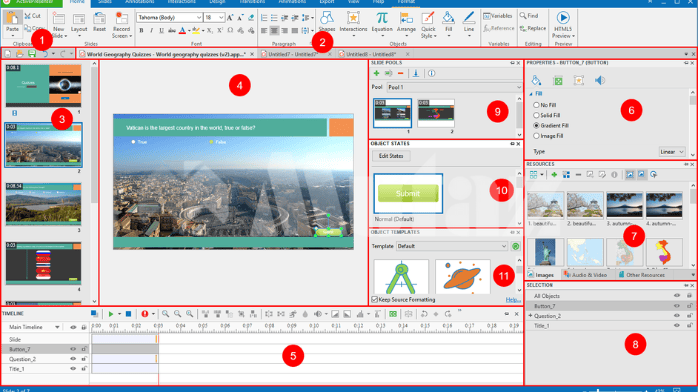Select slide 3 thumbnail
This screenshot has width=698, height=392.
point(43,204)
